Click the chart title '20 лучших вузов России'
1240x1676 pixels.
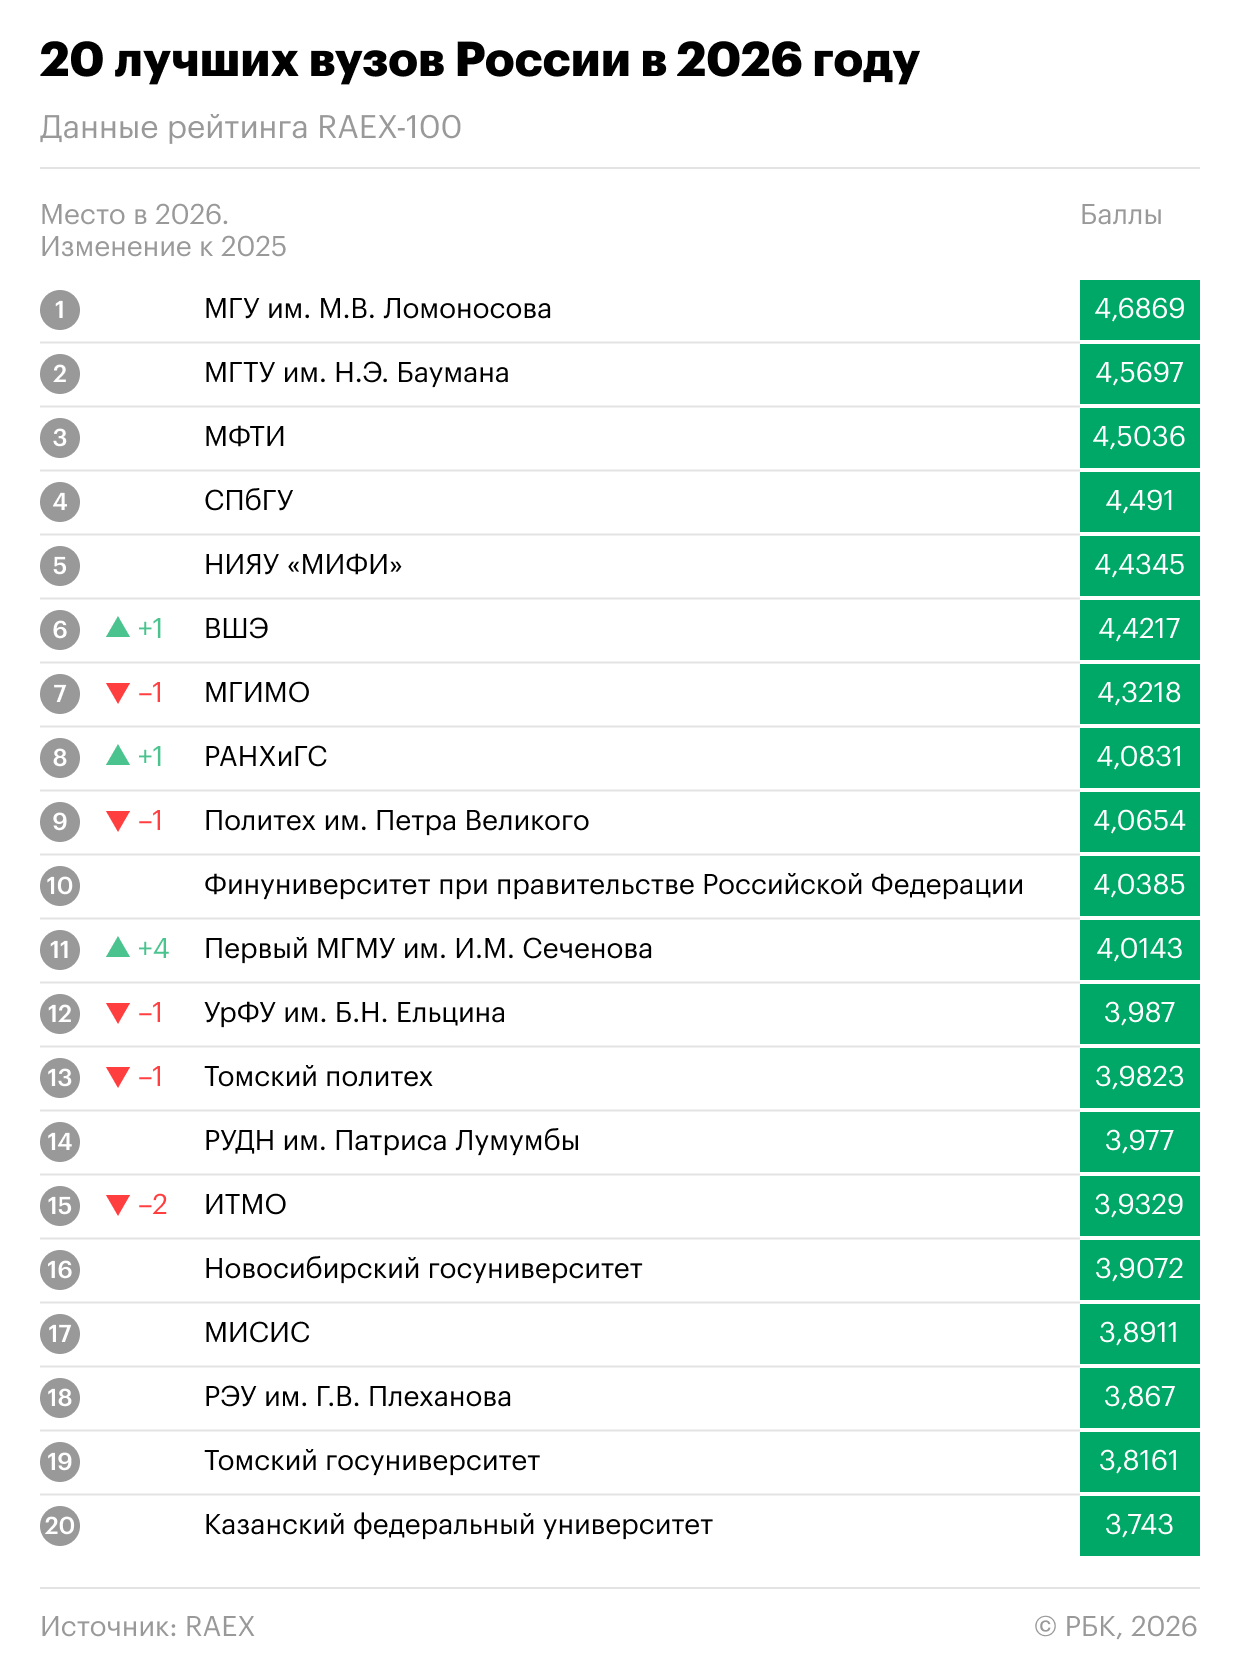click(x=480, y=62)
